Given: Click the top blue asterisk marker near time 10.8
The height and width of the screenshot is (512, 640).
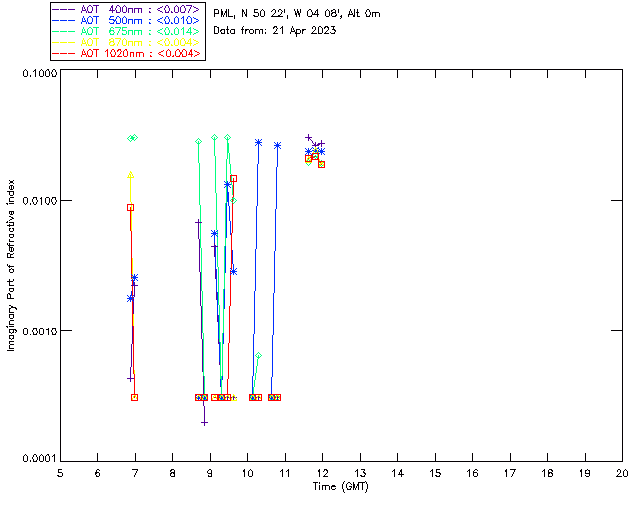Looking at the screenshot, I should pyautogui.click(x=278, y=146).
